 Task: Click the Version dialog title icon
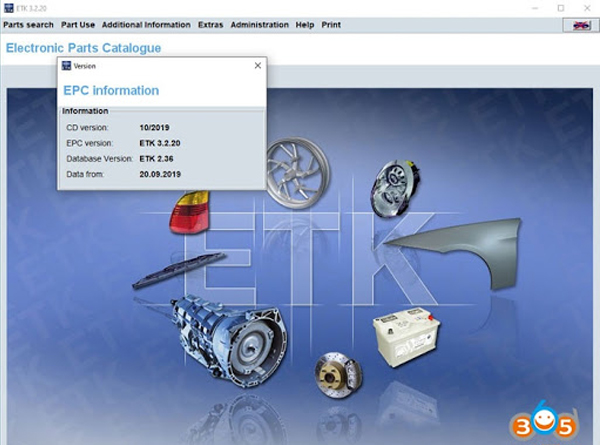click(x=66, y=65)
